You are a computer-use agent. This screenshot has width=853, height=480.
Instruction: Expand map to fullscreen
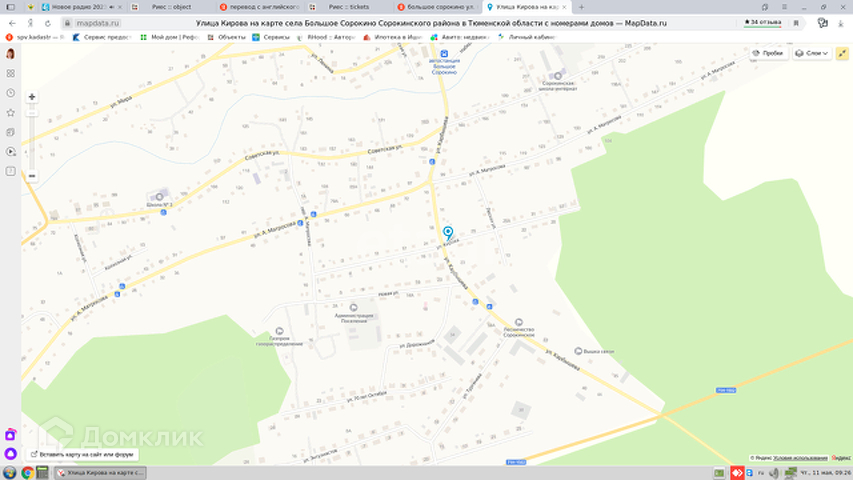(842, 53)
